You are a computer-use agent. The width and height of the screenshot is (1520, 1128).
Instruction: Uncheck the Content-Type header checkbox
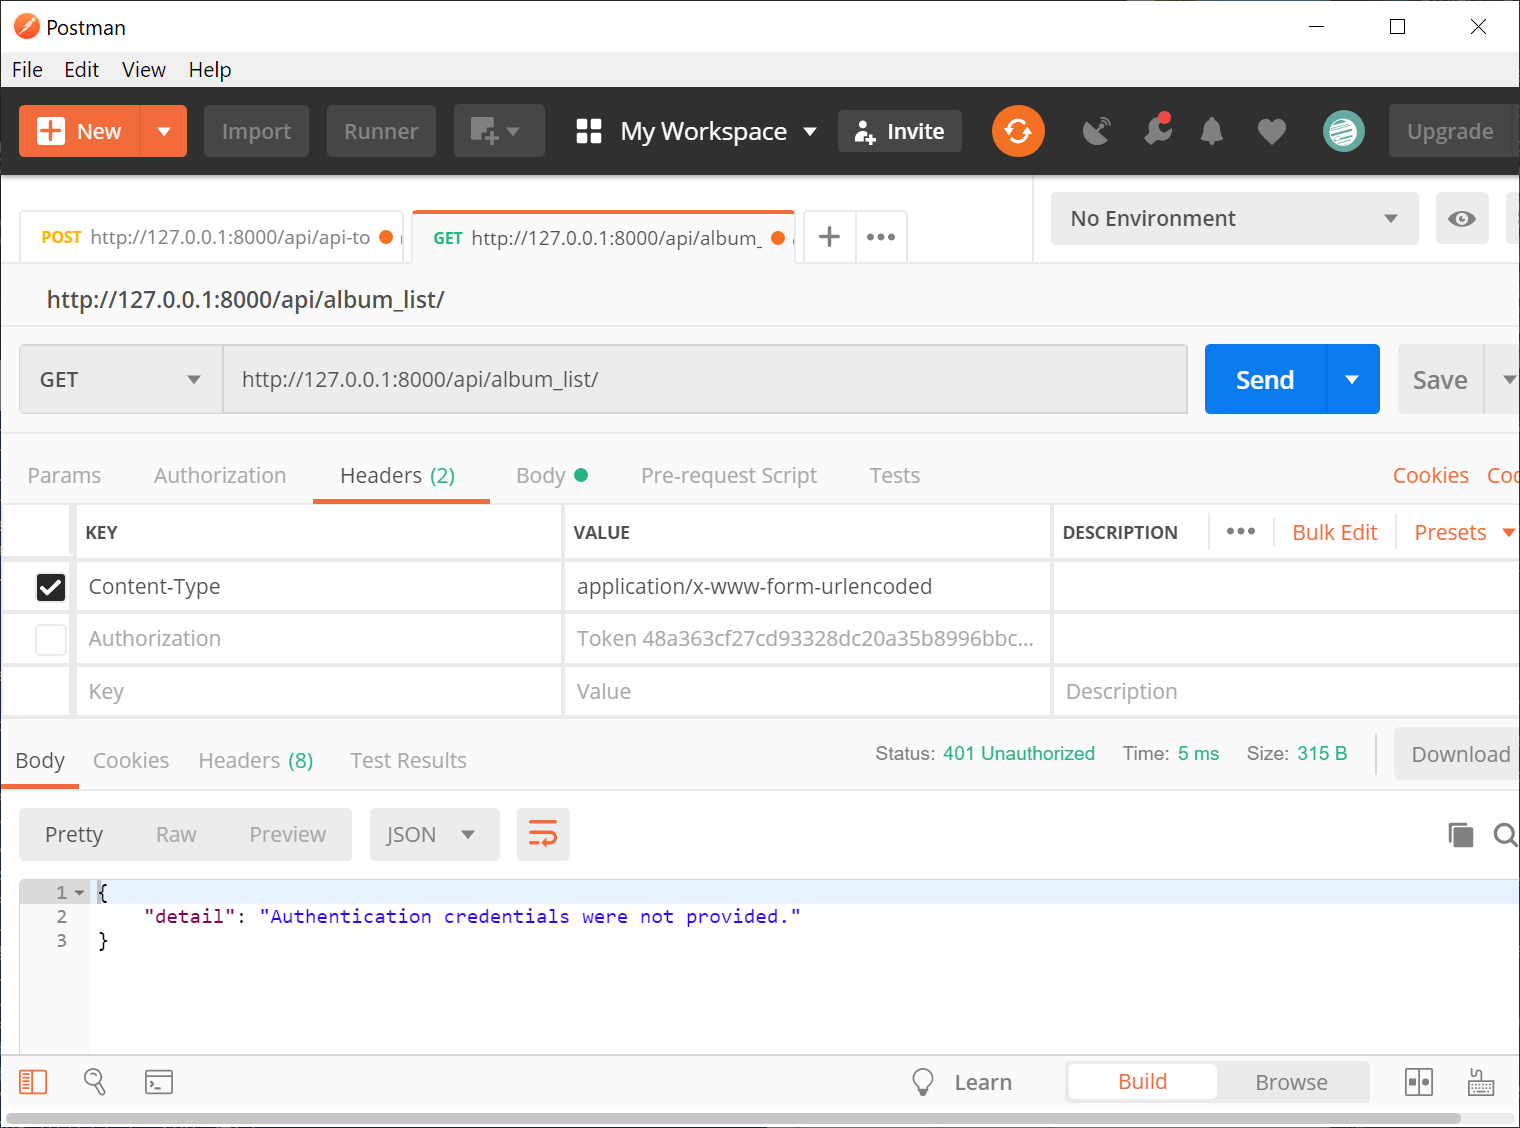click(51, 587)
